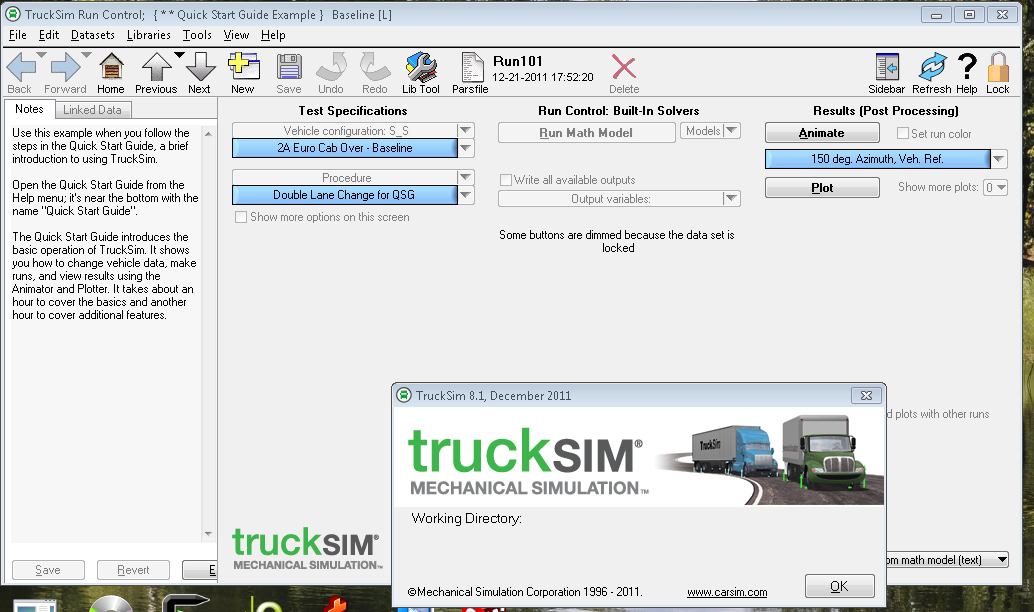Click the notes scrollbar down arrow
The image size is (1034, 612).
[x=208, y=534]
